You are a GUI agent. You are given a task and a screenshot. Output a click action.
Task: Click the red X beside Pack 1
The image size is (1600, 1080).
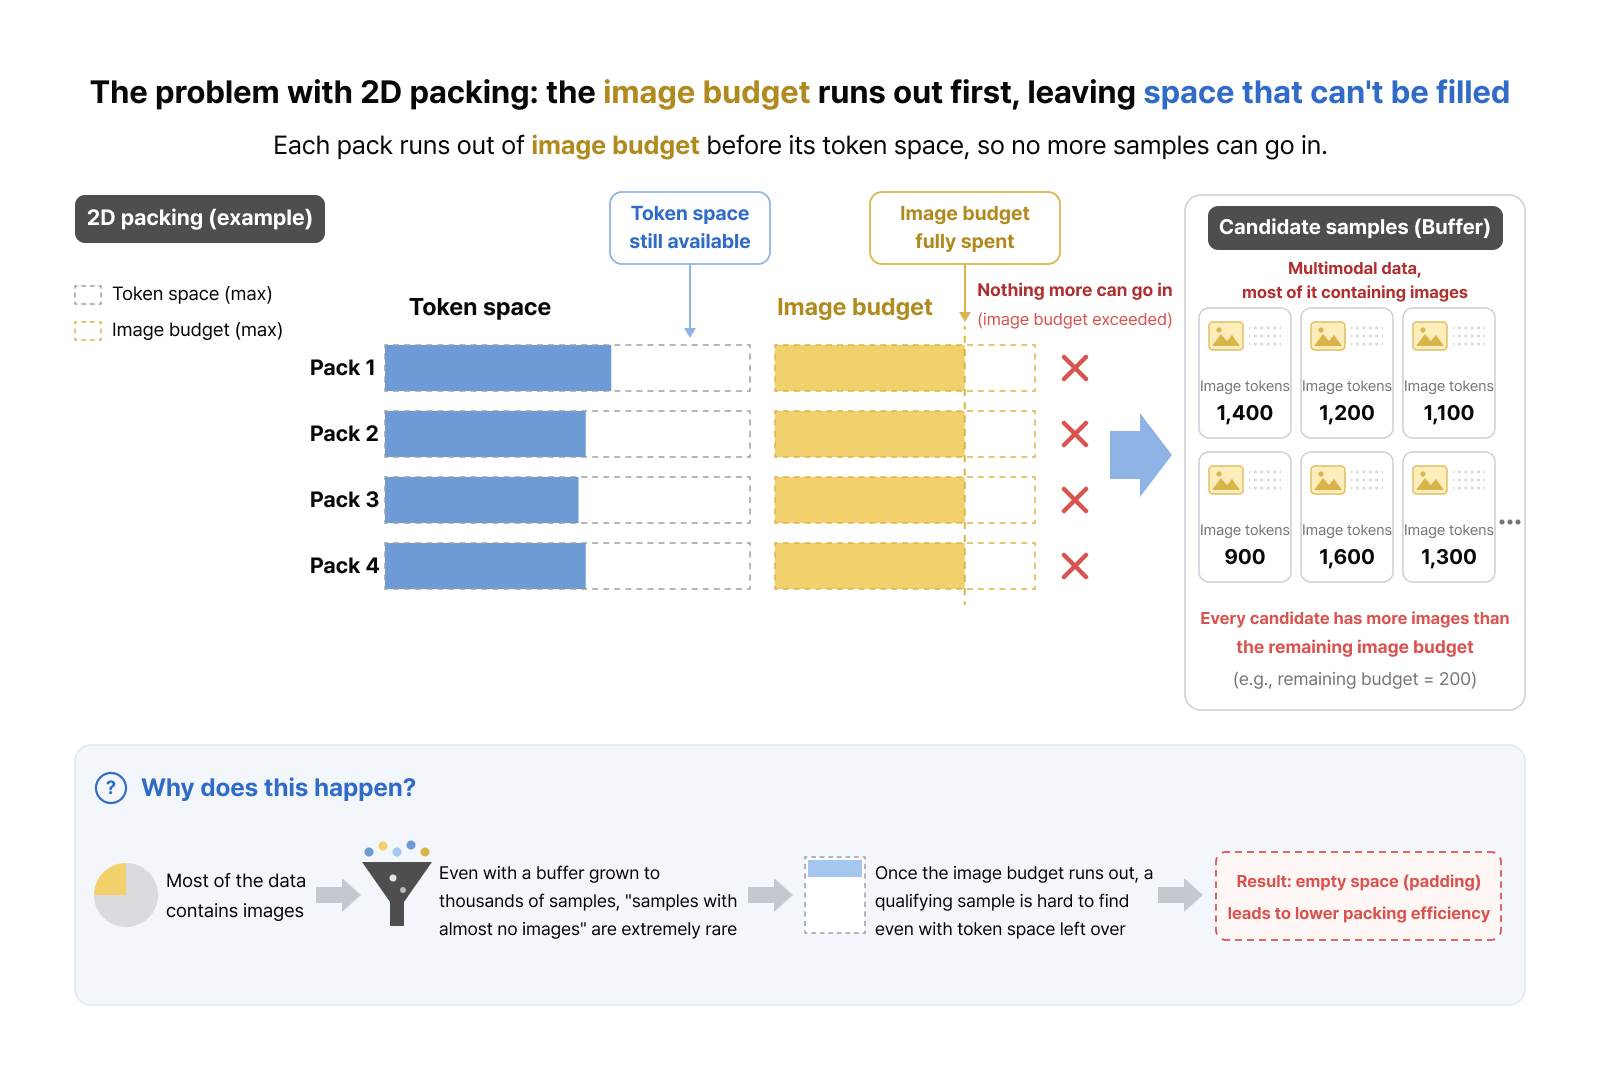1075,368
